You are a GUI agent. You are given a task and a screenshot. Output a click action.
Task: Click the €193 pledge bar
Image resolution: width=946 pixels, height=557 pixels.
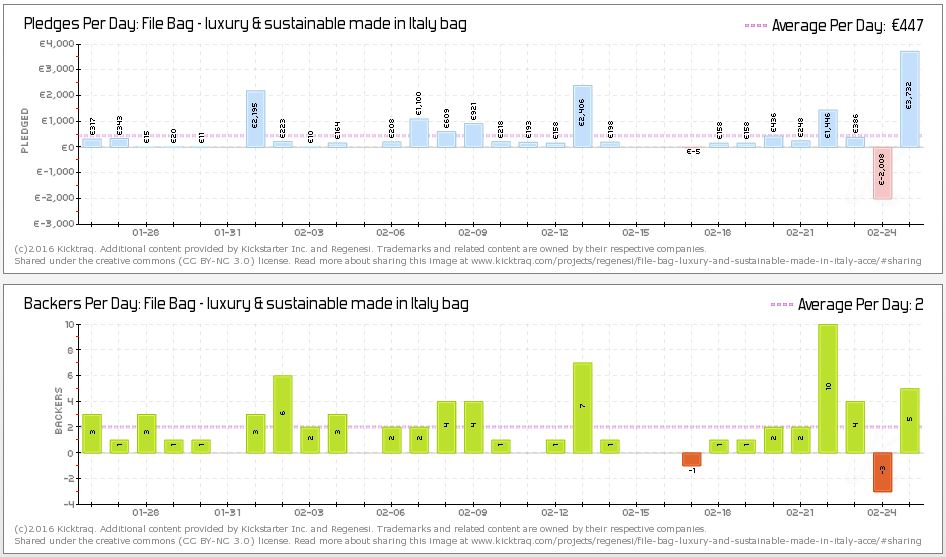pos(528,145)
